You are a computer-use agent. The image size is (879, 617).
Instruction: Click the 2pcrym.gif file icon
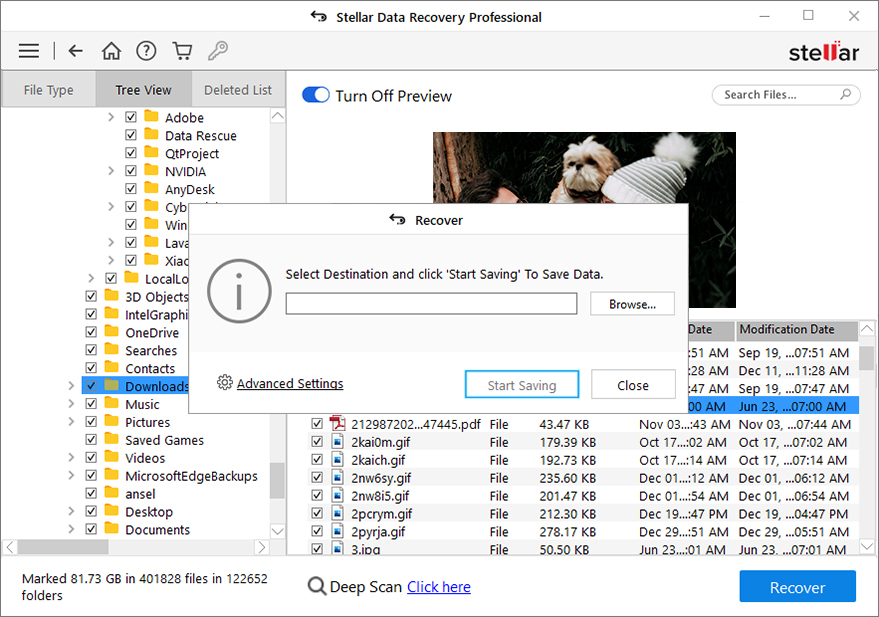(x=337, y=513)
